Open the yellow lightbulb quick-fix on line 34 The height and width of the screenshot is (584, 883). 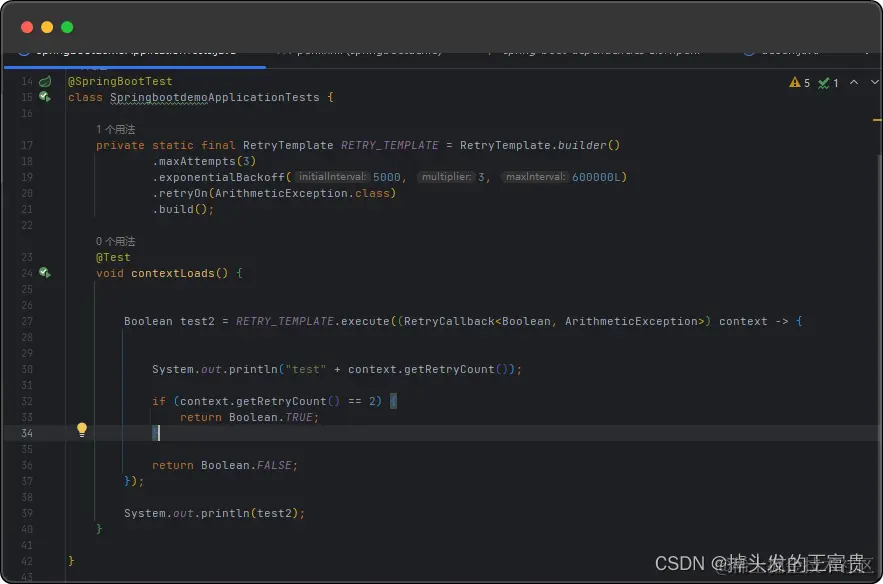[x=82, y=430]
